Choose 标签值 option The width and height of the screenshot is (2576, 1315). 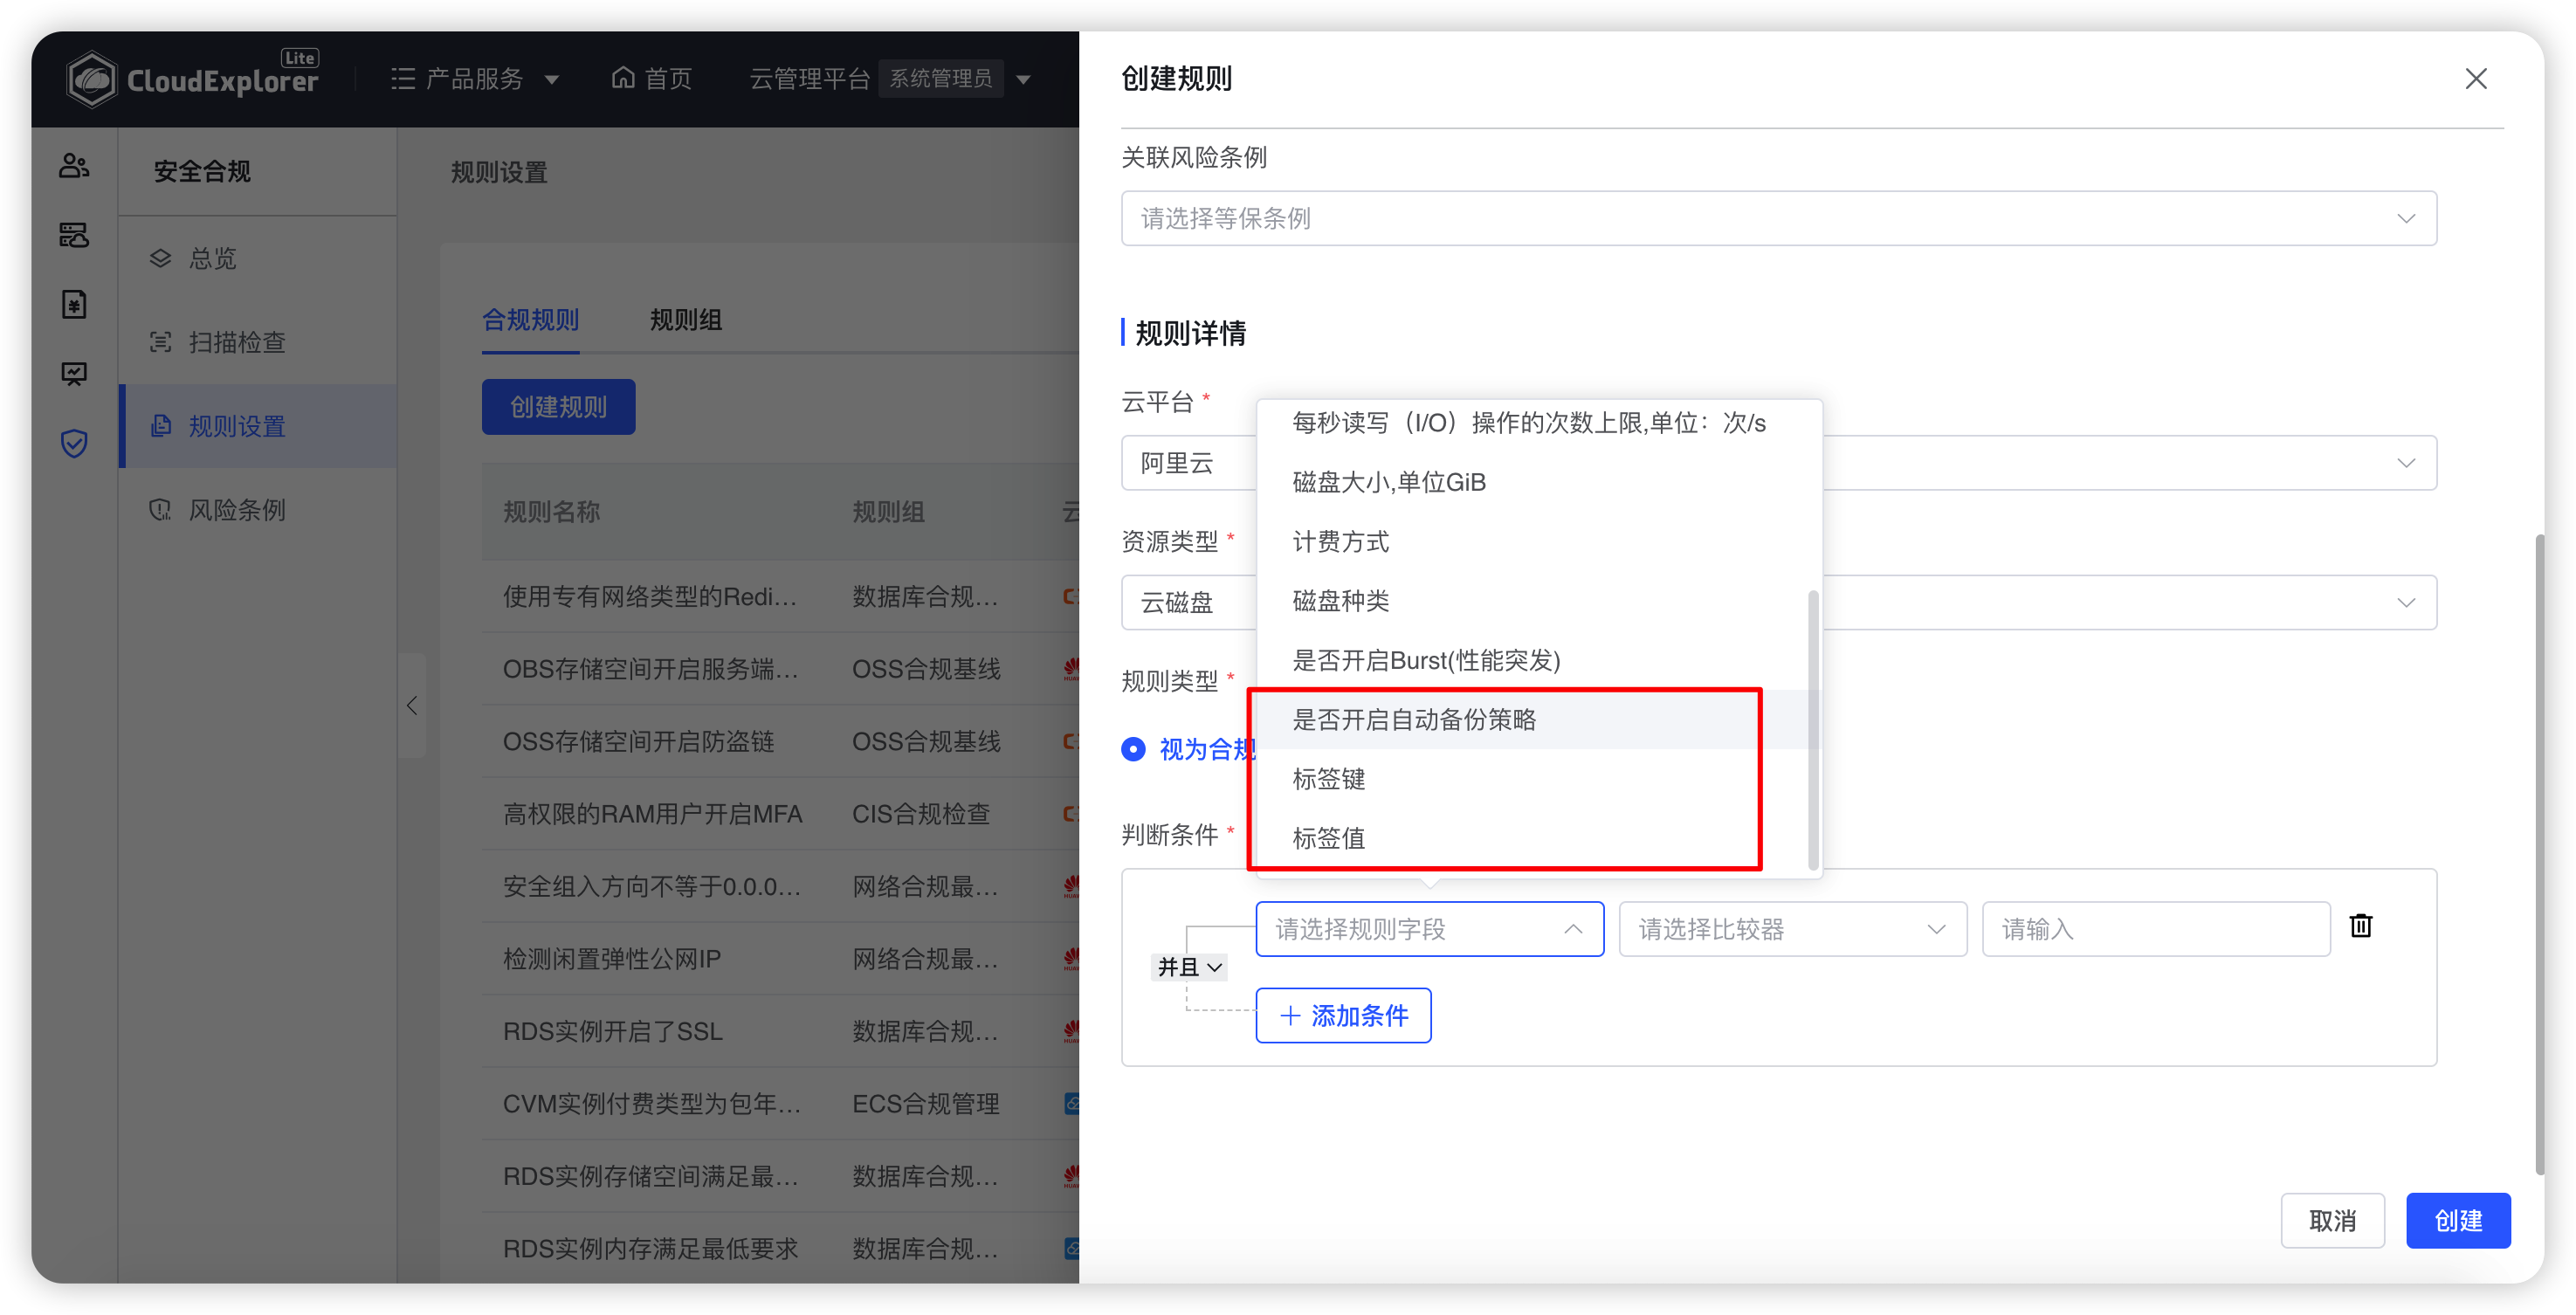[x=1538, y=838]
